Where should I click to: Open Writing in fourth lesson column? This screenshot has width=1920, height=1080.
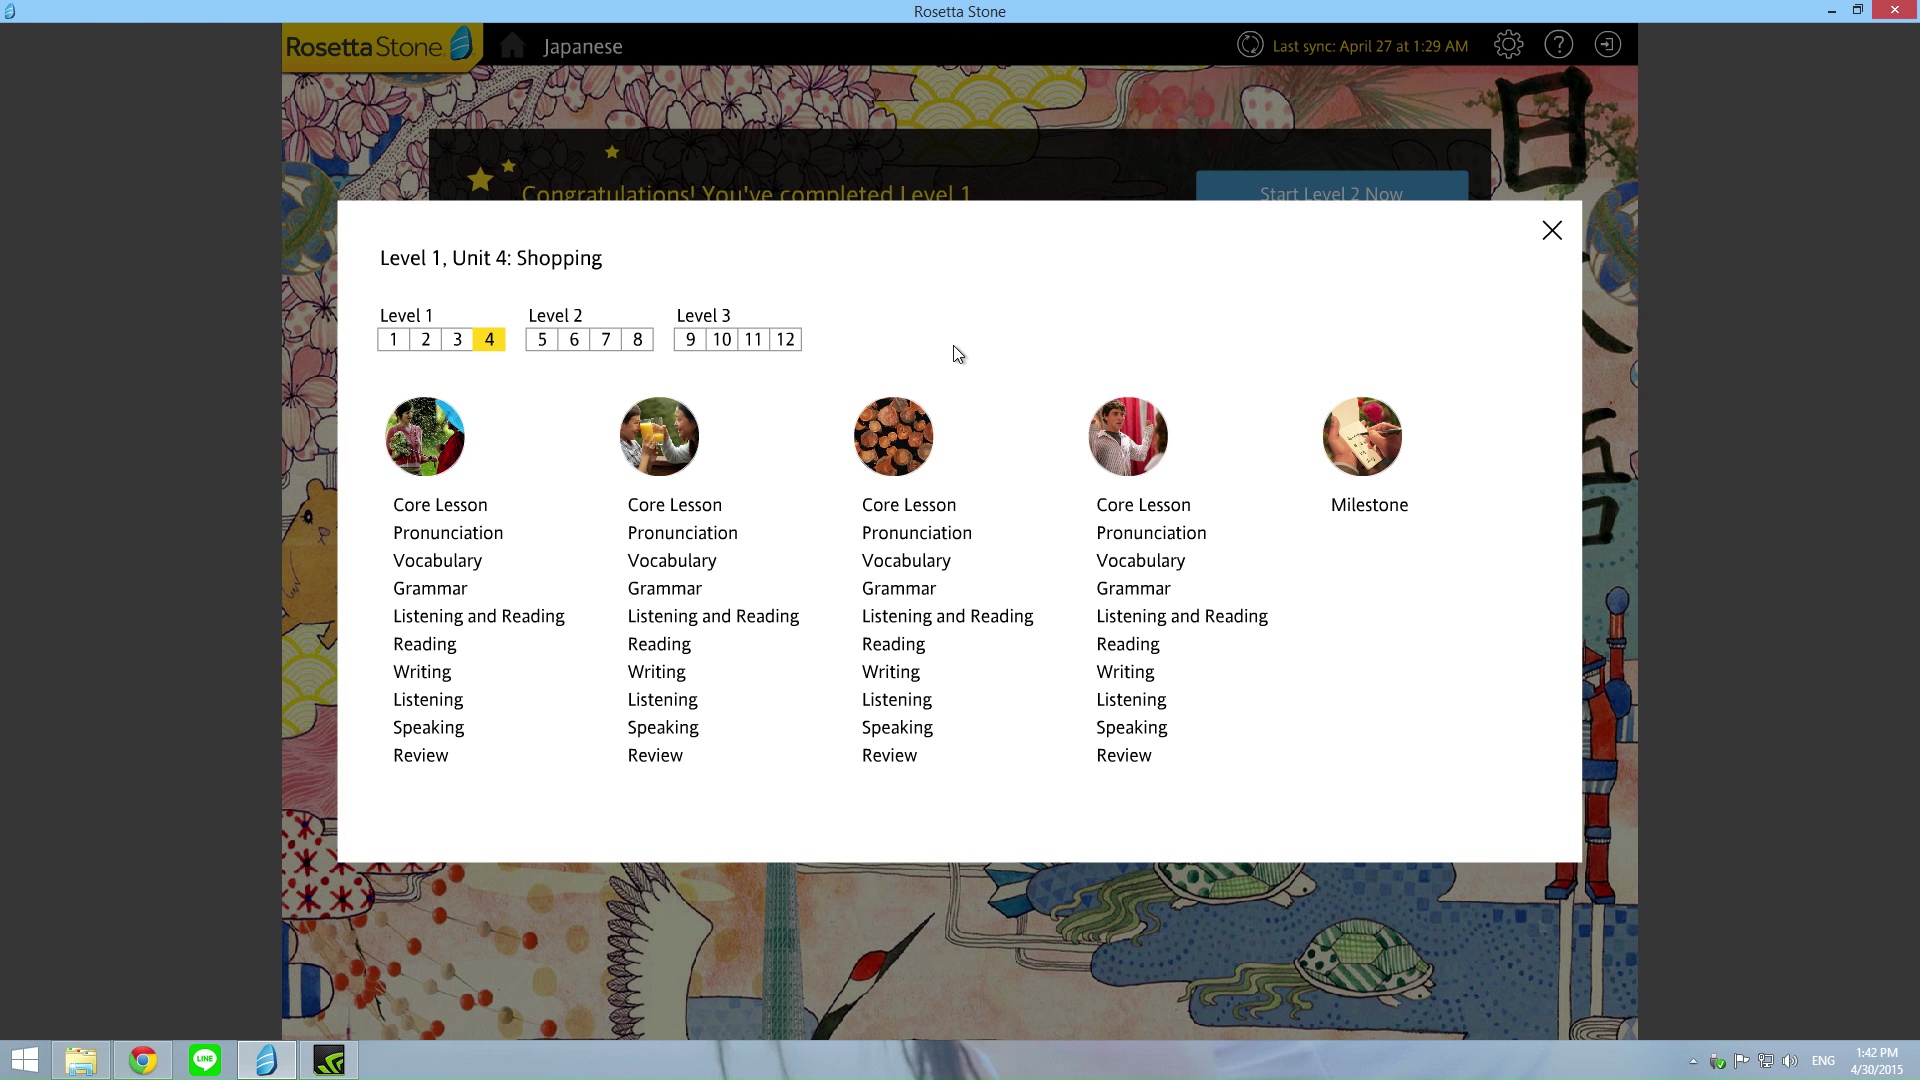point(1125,672)
